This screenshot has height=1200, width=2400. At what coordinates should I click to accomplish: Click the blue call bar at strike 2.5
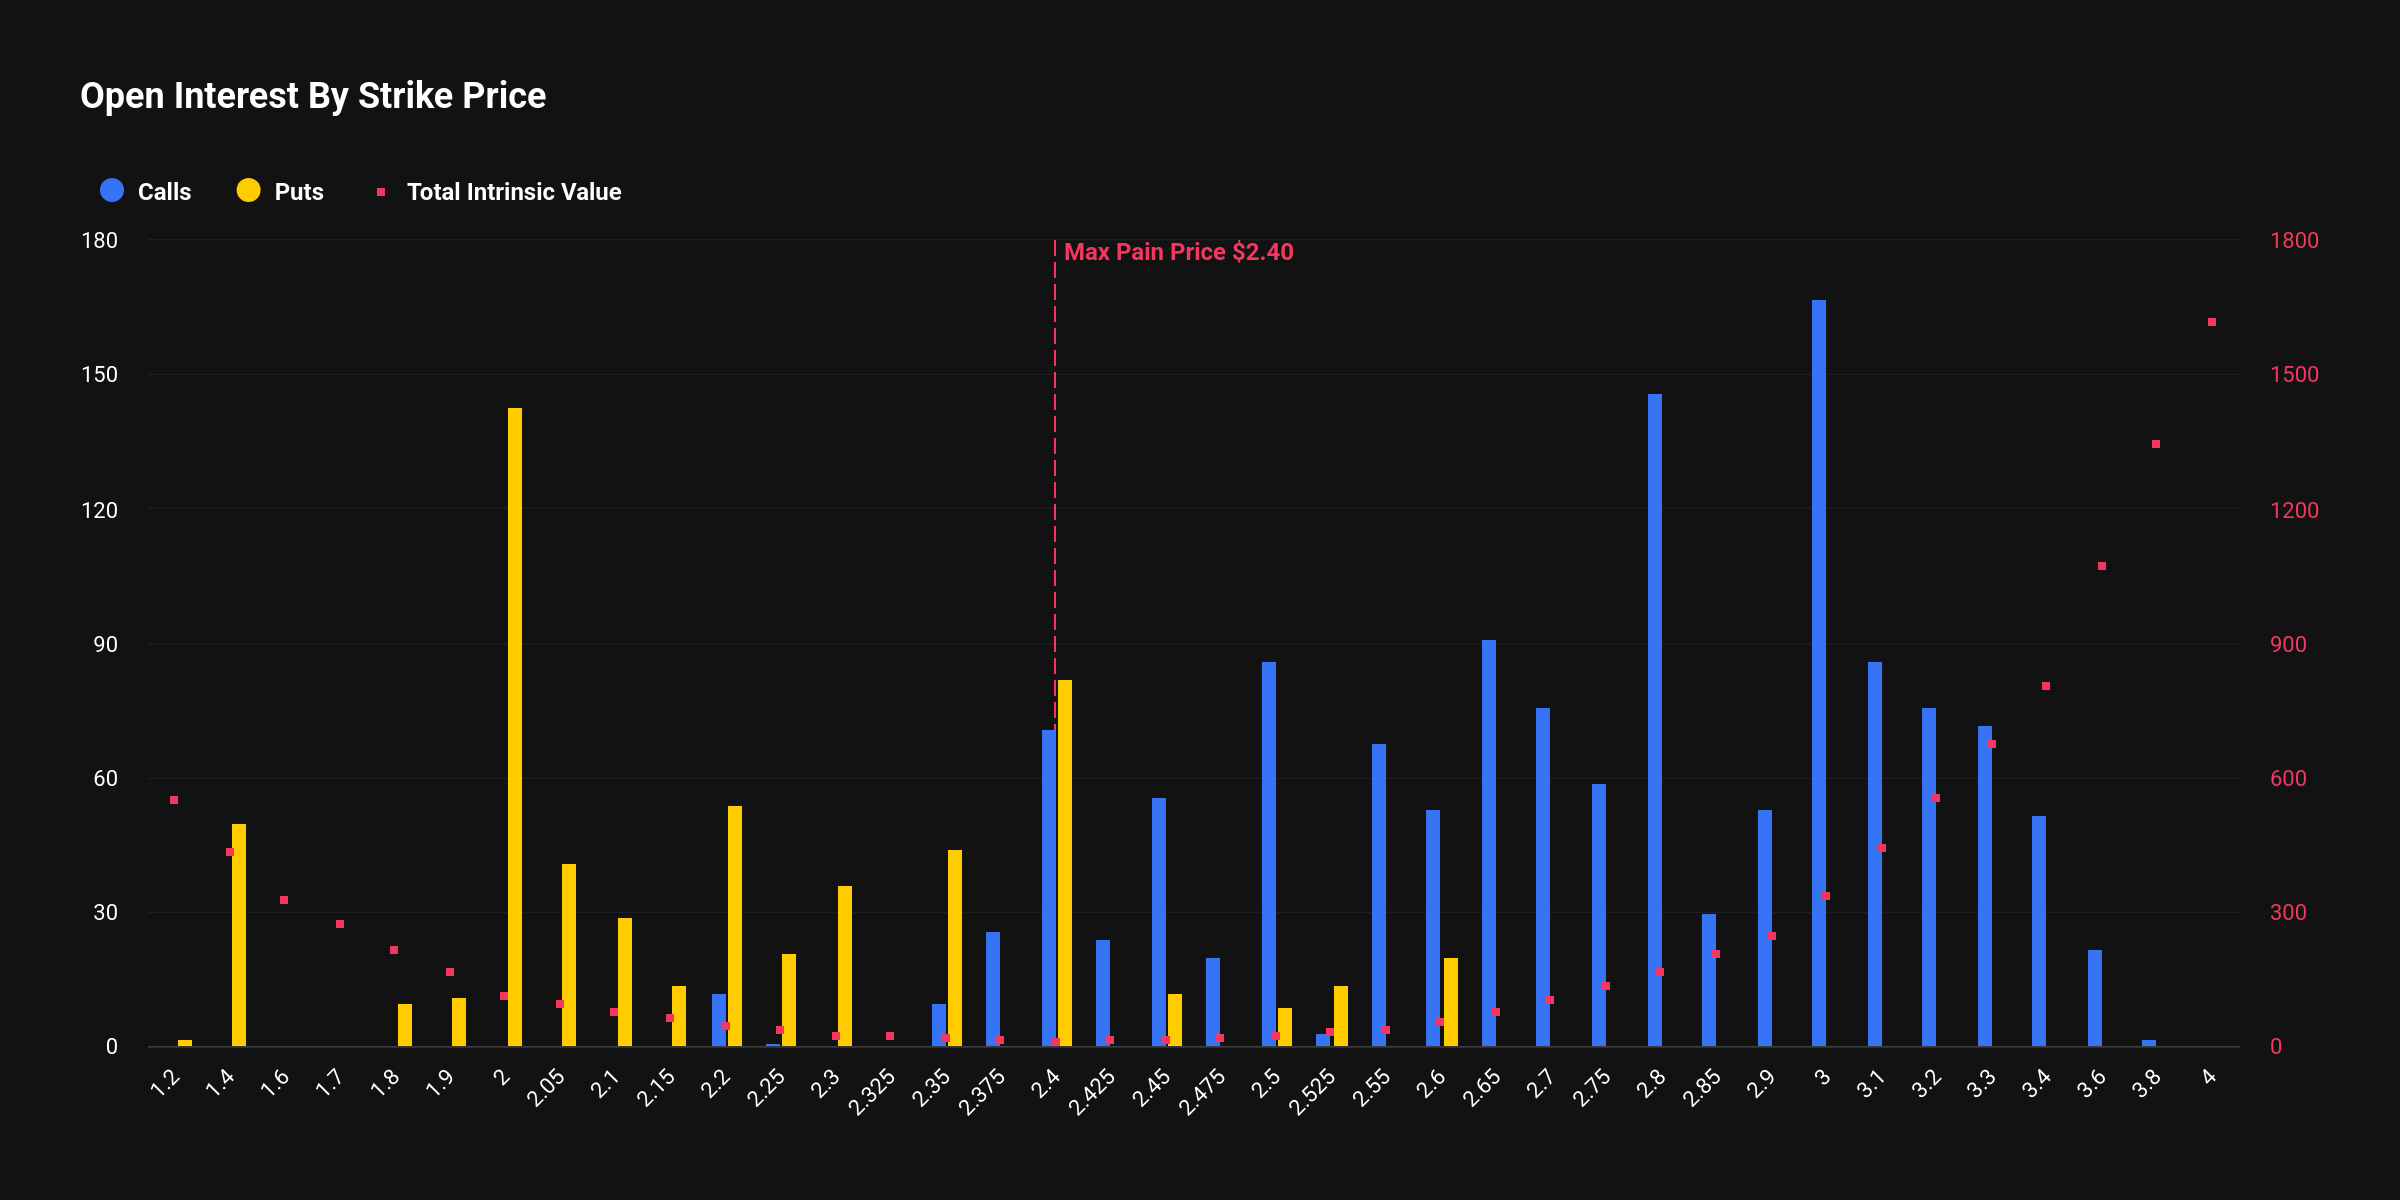coord(1269,854)
